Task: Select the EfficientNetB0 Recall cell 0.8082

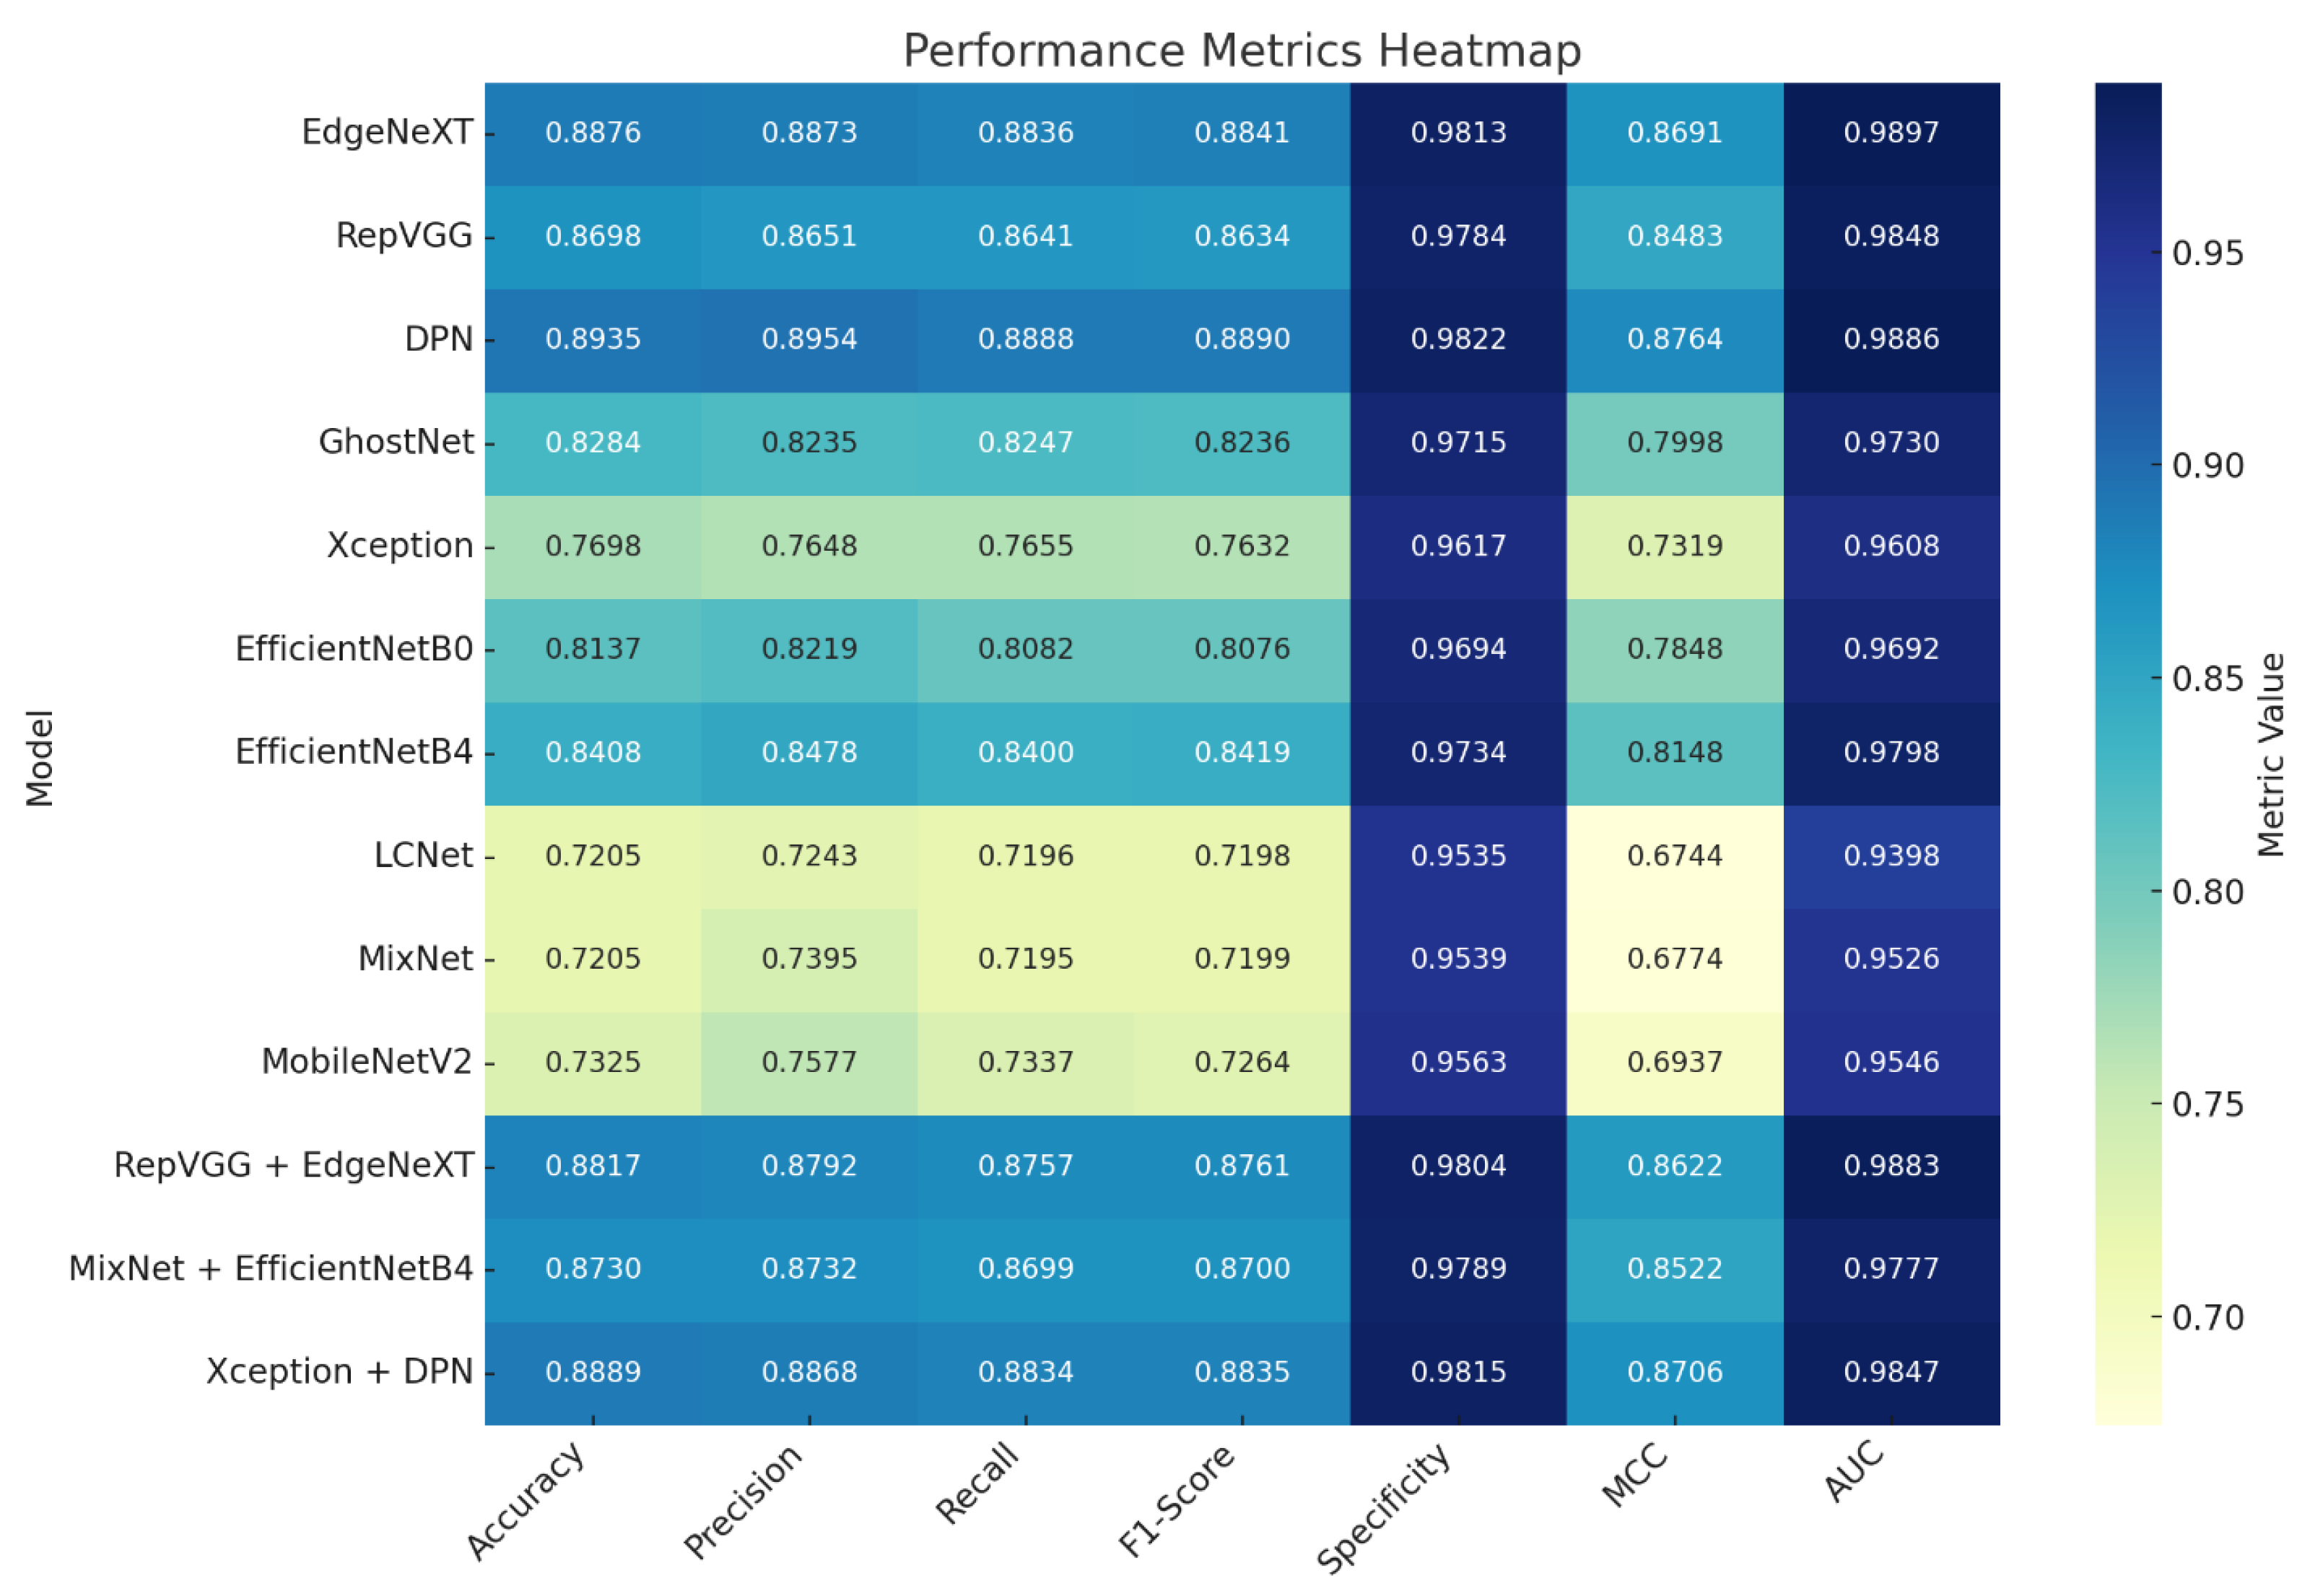Action: click(x=1025, y=649)
